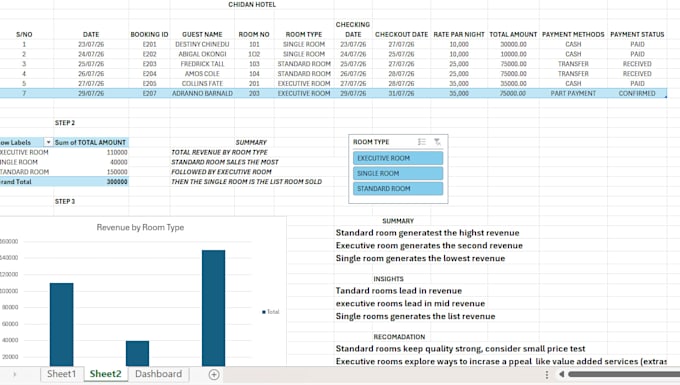
Task: Switch to Dashboard tab
Action: coord(158,374)
